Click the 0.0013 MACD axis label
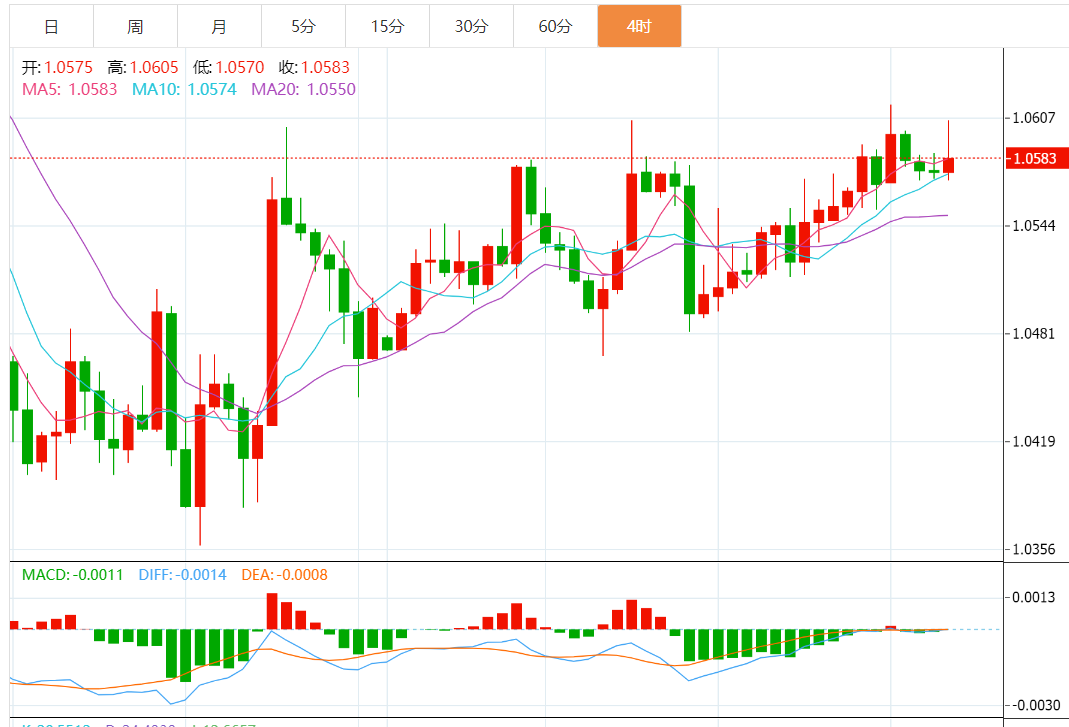This screenshot has height=727, width=1069. tap(1034, 597)
